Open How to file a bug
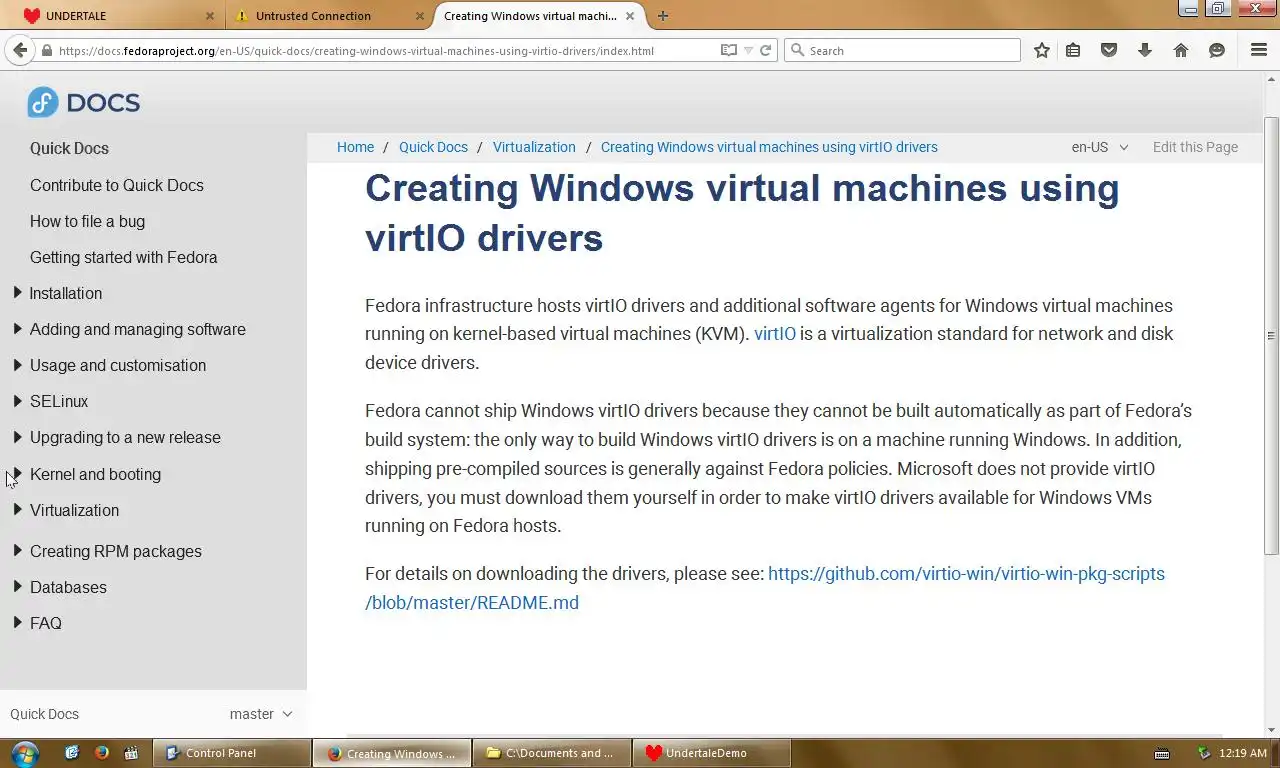Image resolution: width=1280 pixels, height=768 pixels. (x=87, y=221)
